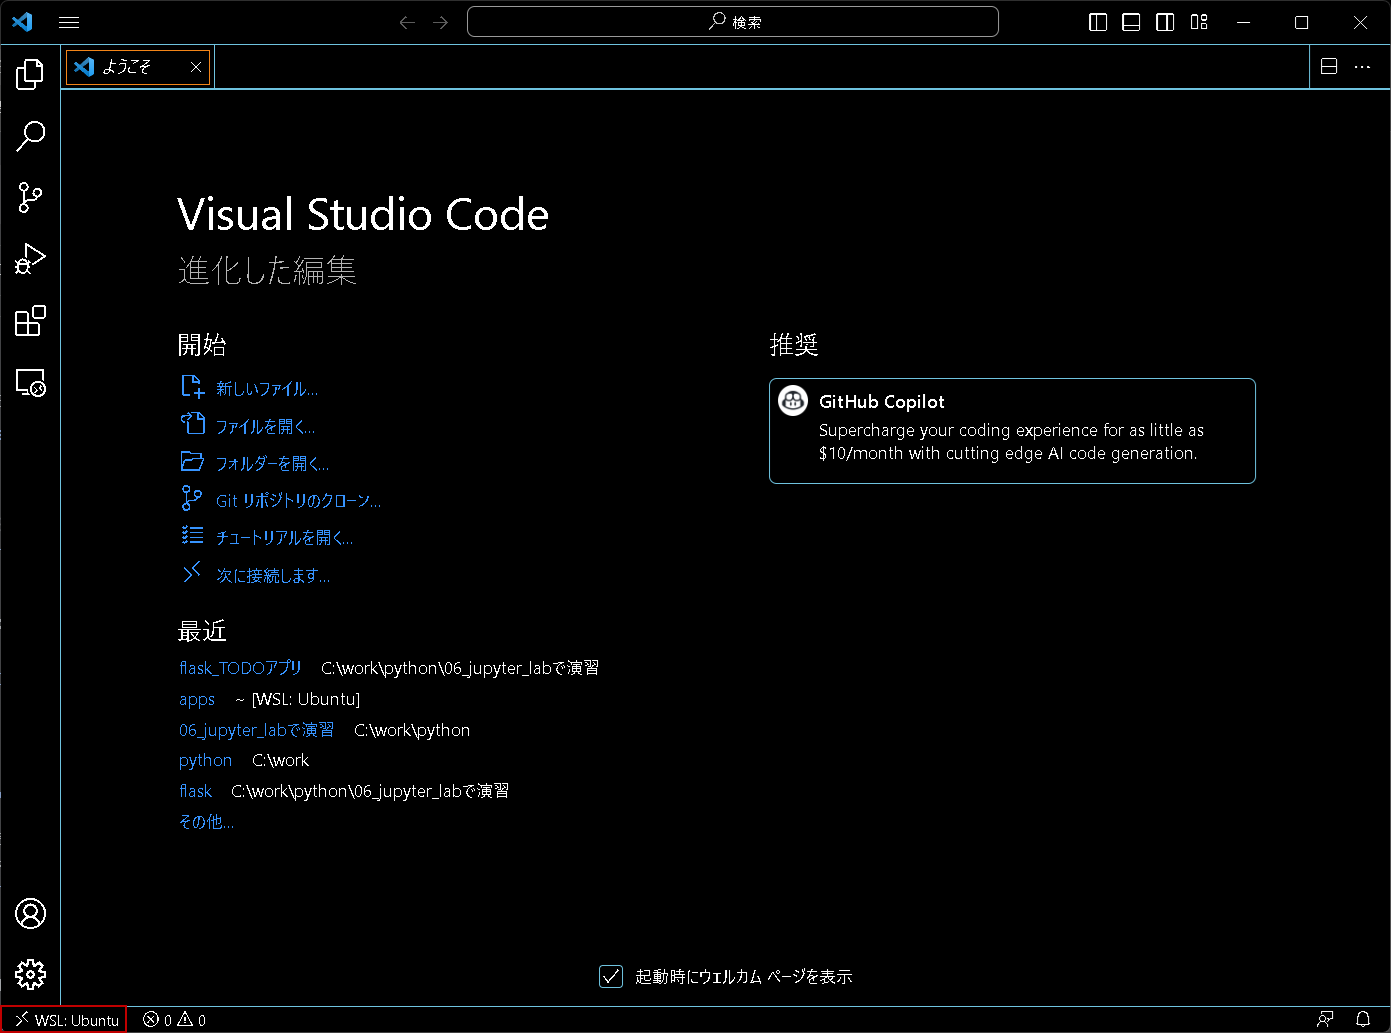The width and height of the screenshot is (1391, 1033).
Task: Open the GitHub Copilot recommendation card
Action: pyautogui.click(x=1012, y=431)
